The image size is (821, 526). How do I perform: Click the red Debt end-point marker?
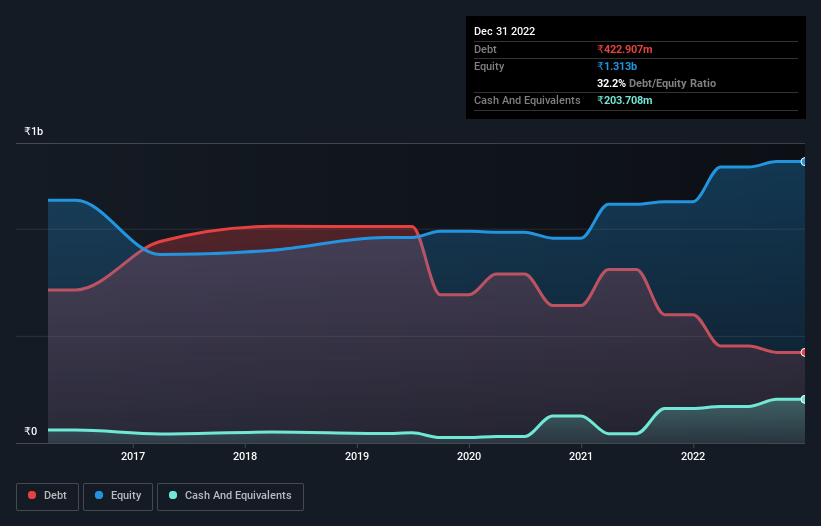804,352
